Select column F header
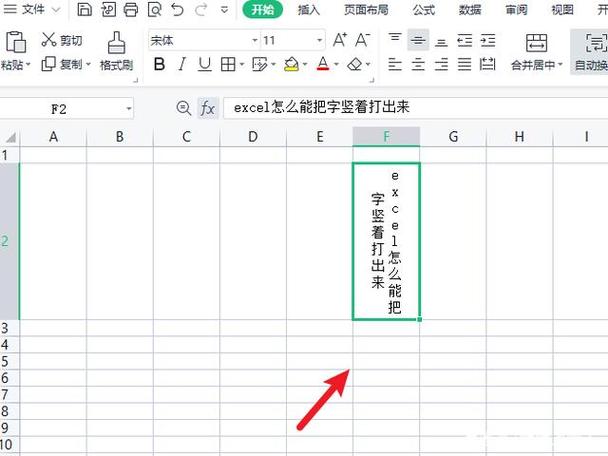608x456 pixels. (x=386, y=136)
